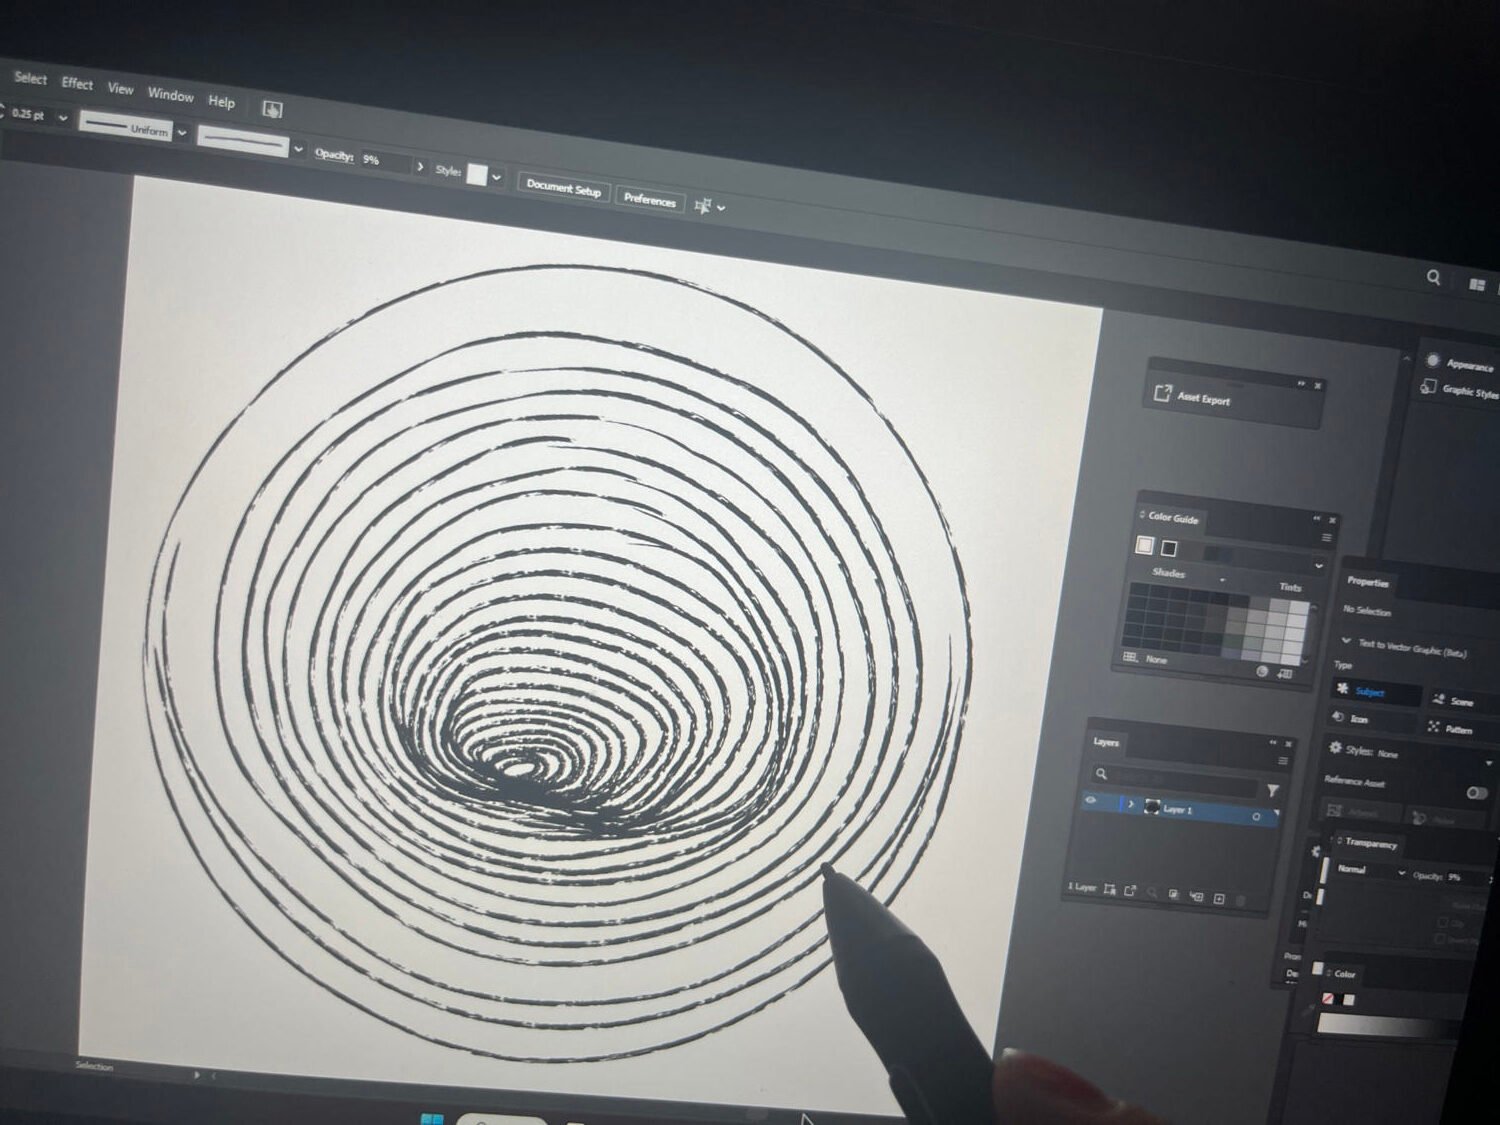Click the Layer 1 thumbnail
Image resolution: width=1500 pixels, height=1125 pixels.
[1152, 807]
